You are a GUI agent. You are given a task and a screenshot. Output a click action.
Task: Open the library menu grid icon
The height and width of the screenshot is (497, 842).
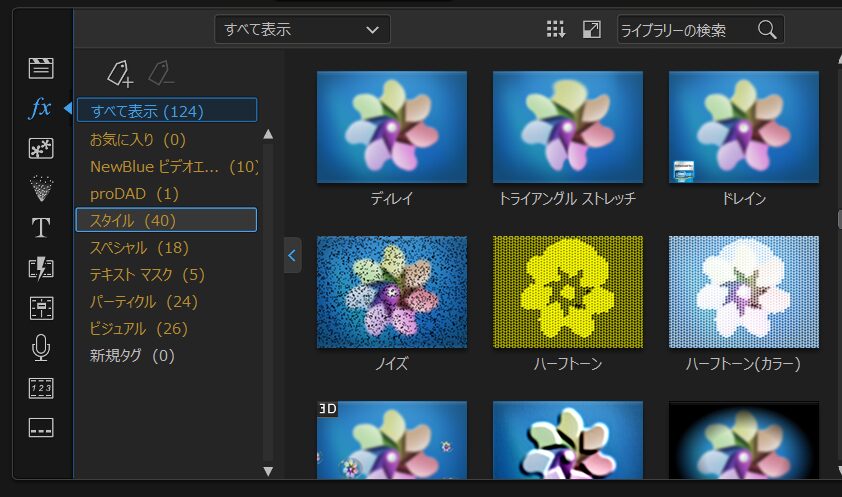coord(555,29)
